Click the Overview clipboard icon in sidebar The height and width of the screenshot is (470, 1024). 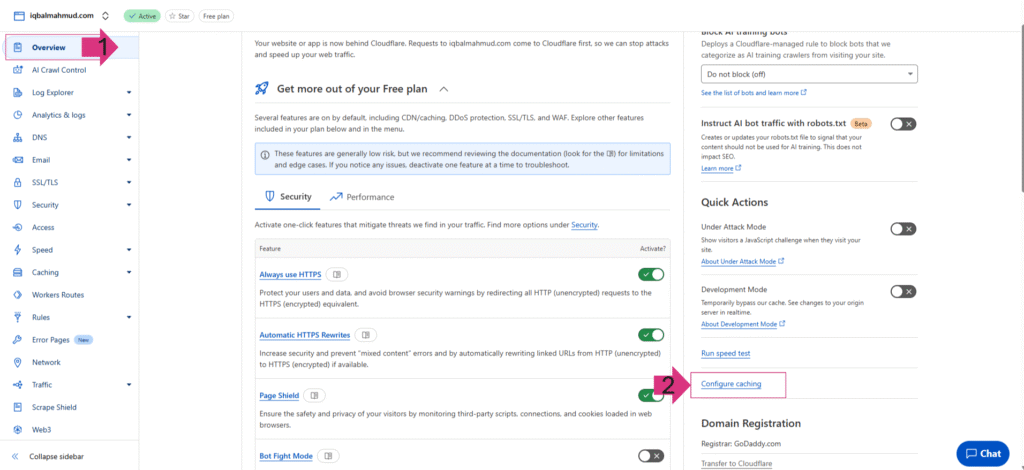(18, 48)
